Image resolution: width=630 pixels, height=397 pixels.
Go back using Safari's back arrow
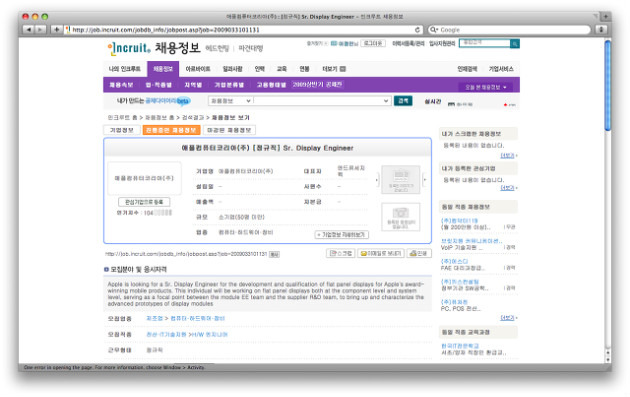[x=28, y=29]
